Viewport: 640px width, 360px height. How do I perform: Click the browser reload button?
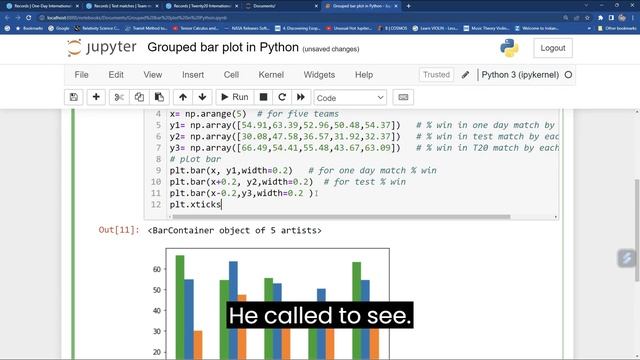(x=29, y=18)
